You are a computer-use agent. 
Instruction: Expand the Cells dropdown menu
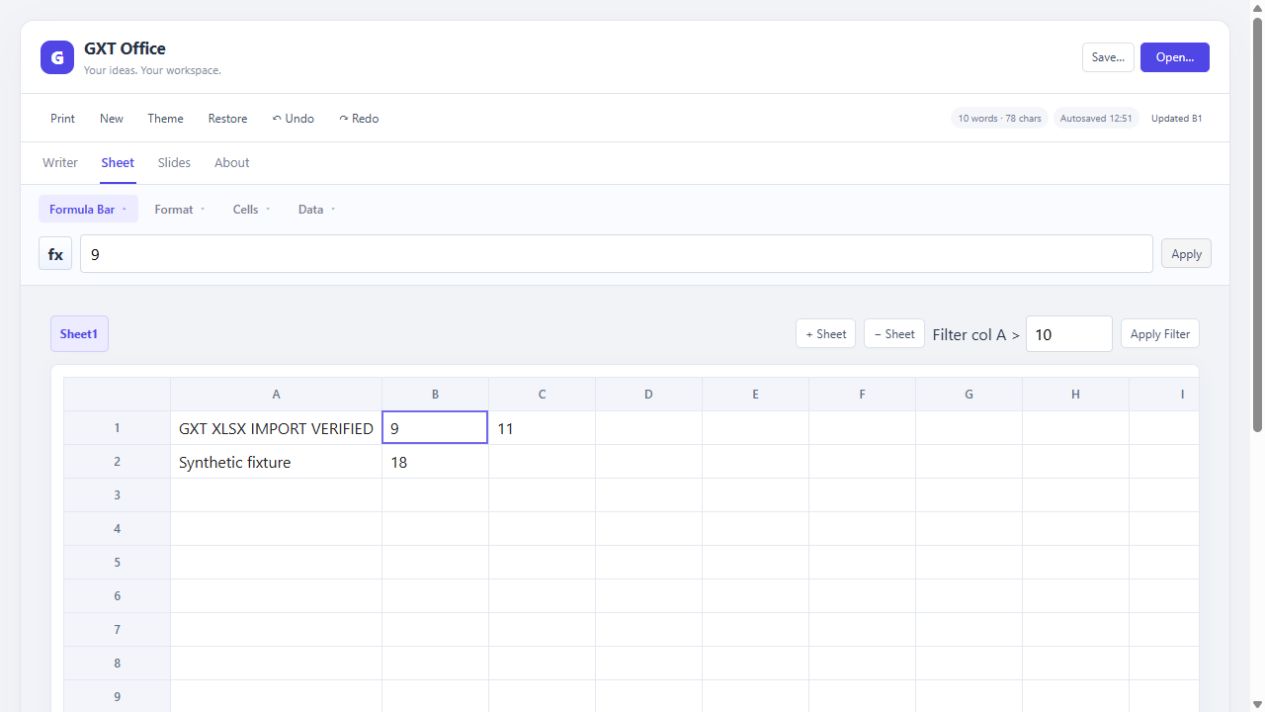tap(251, 209)
